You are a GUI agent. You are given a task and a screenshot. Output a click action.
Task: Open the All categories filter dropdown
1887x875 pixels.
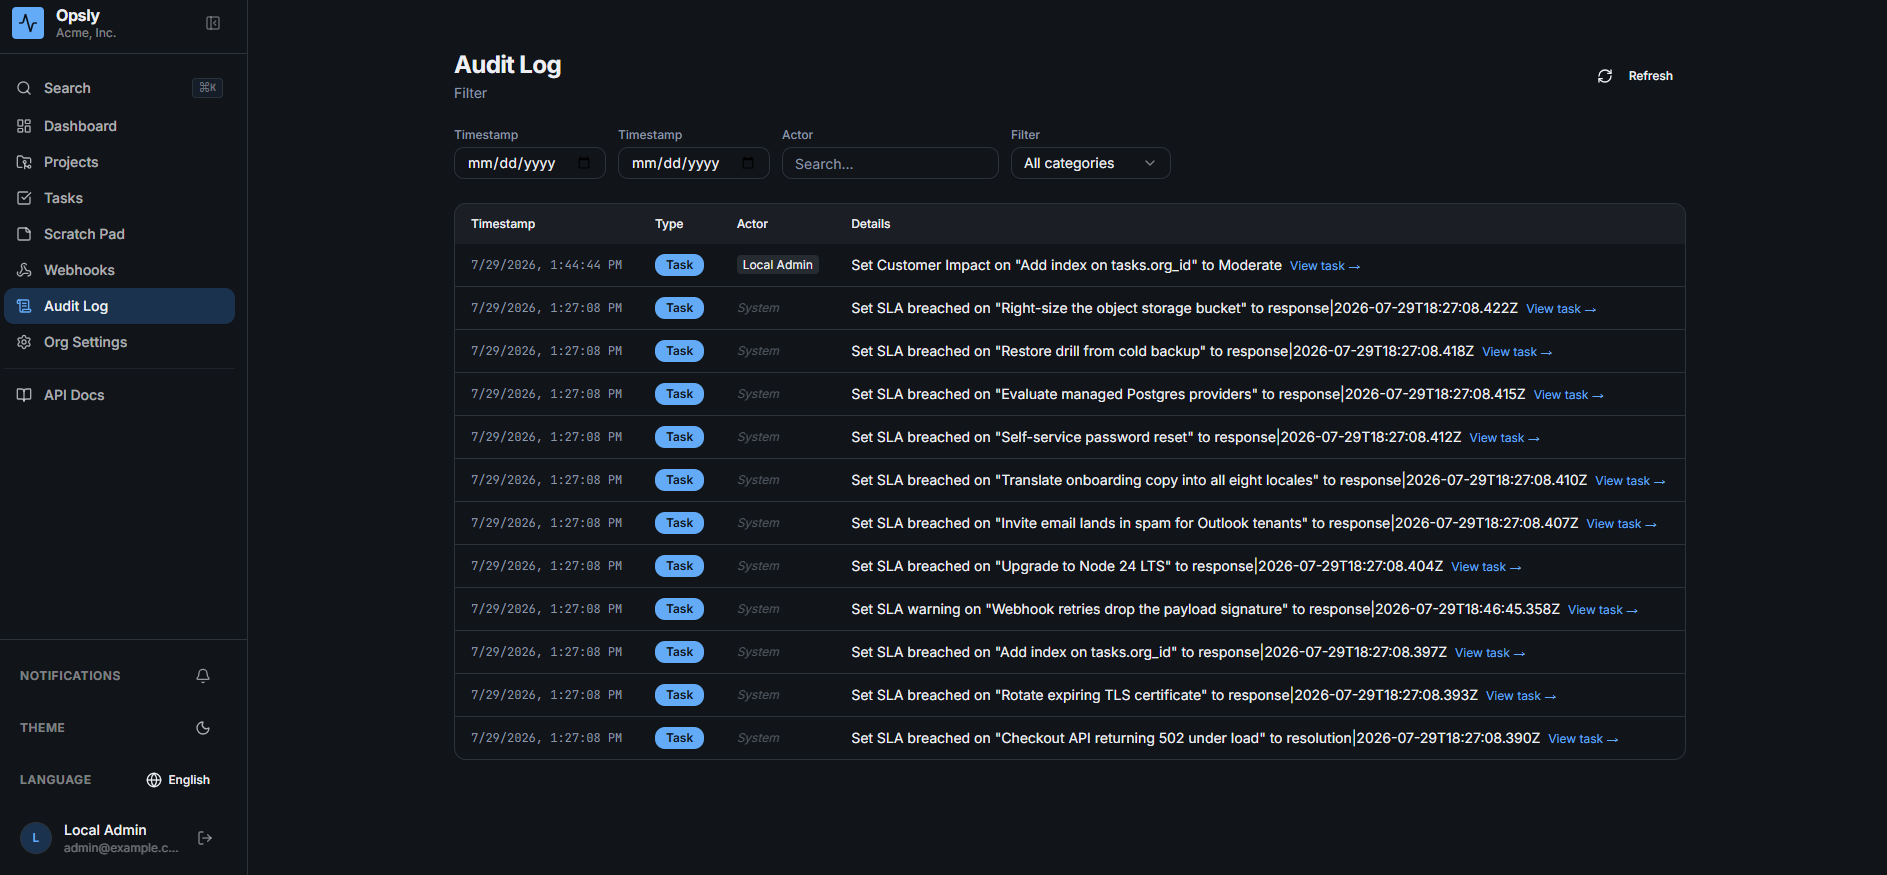(x=1090, y=163)
